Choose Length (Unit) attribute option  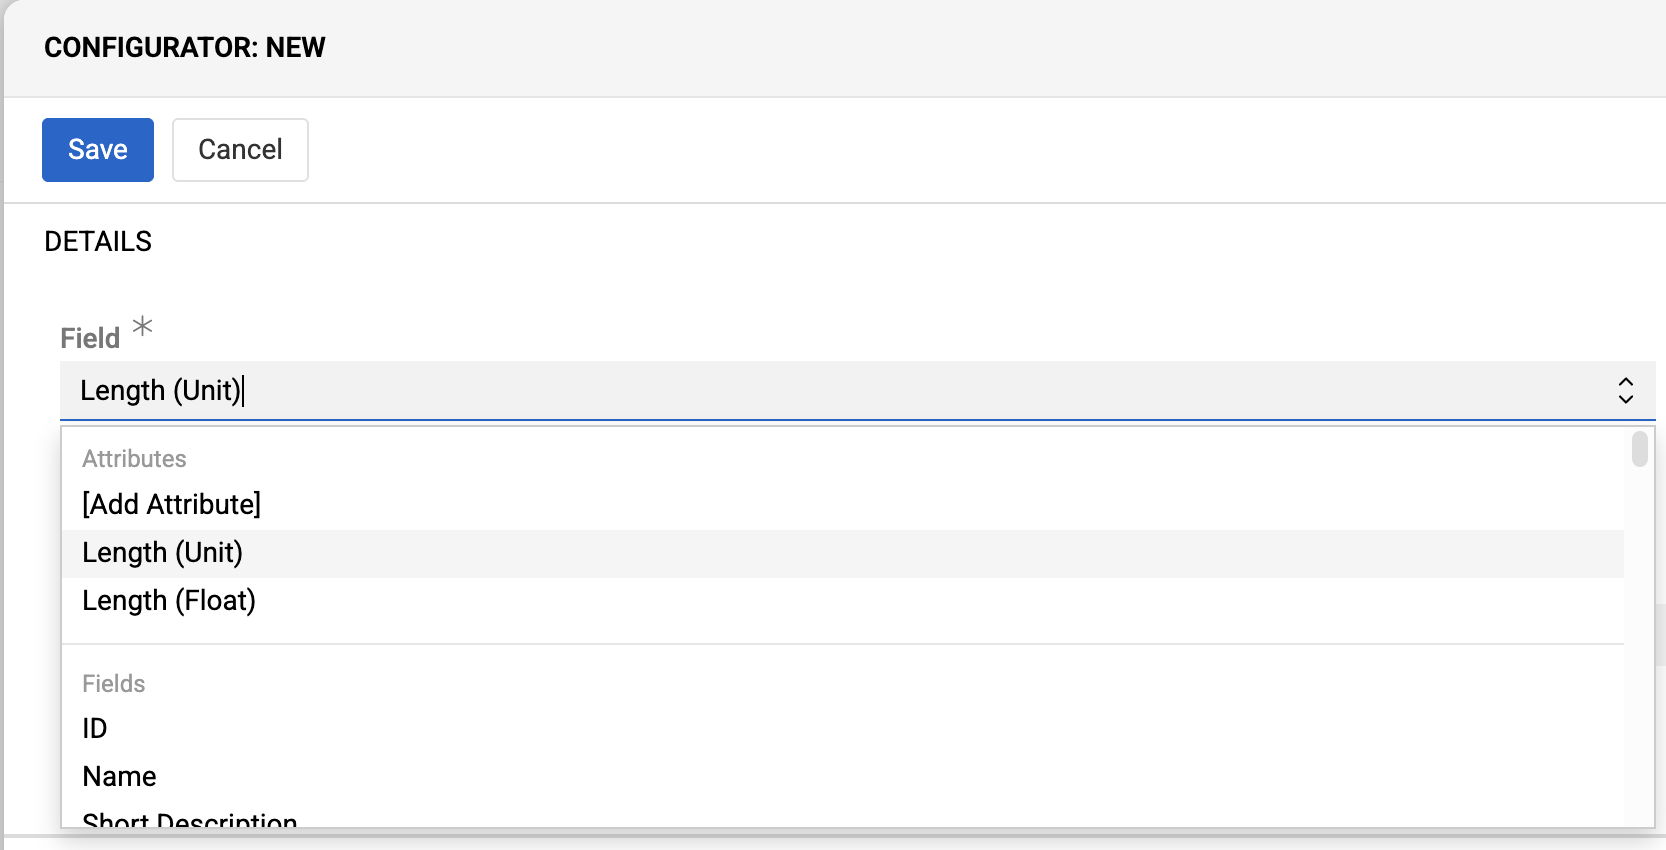click(163, 552)
